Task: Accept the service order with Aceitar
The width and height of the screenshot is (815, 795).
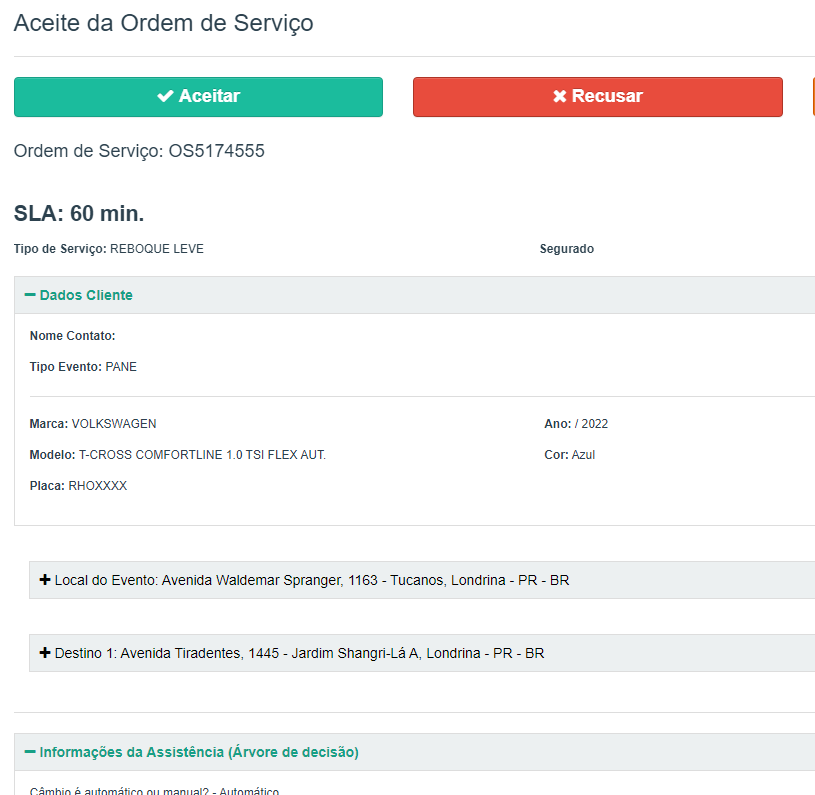Action: 198,97
